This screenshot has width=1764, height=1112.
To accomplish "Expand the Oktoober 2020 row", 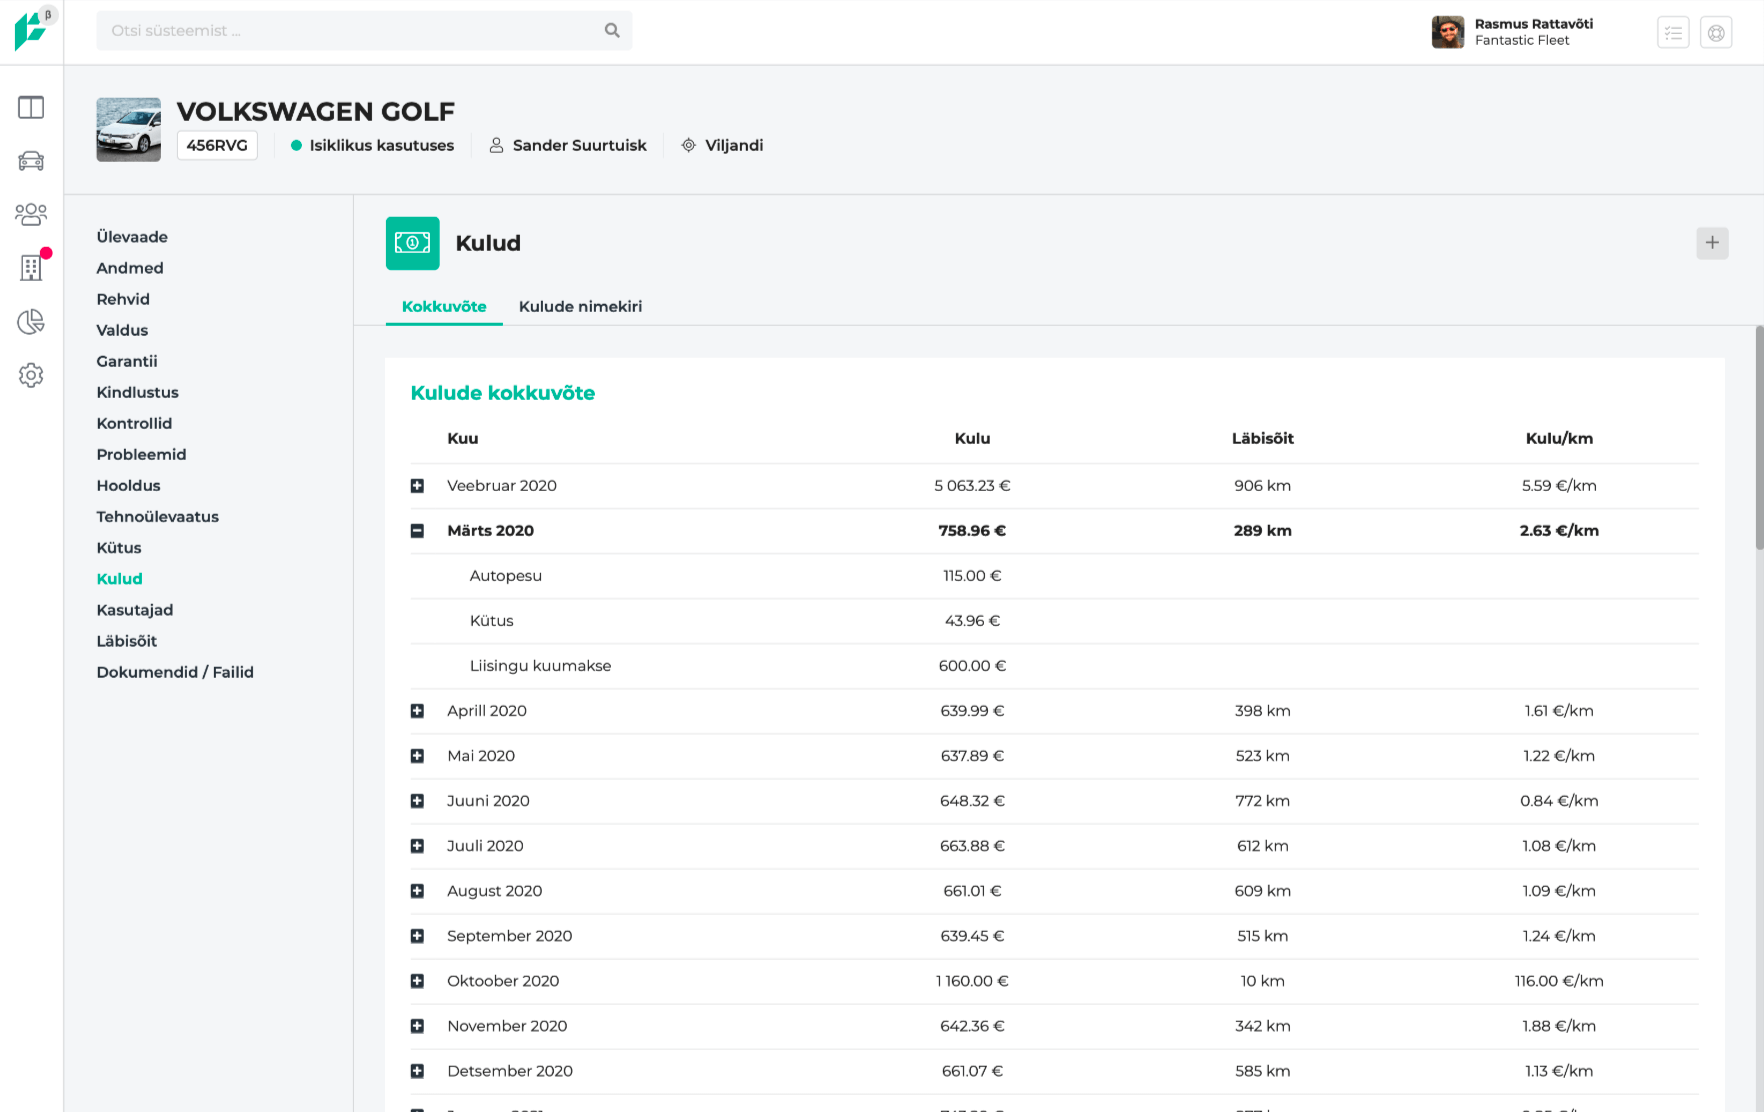I will click(417, 981).
